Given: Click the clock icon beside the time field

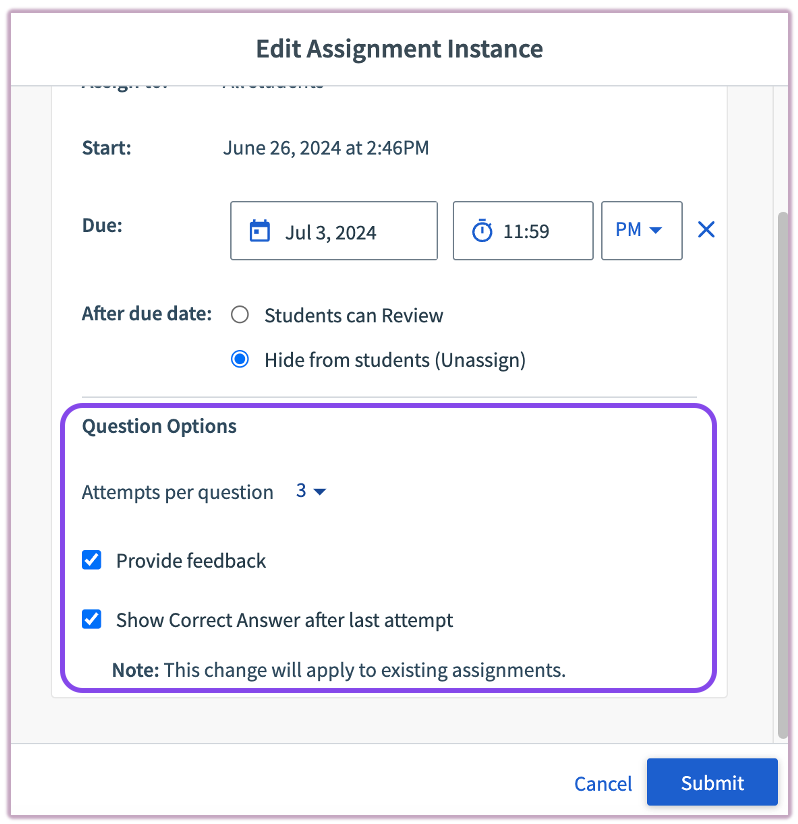Looking at the screenshot, I should click(481, 230).
